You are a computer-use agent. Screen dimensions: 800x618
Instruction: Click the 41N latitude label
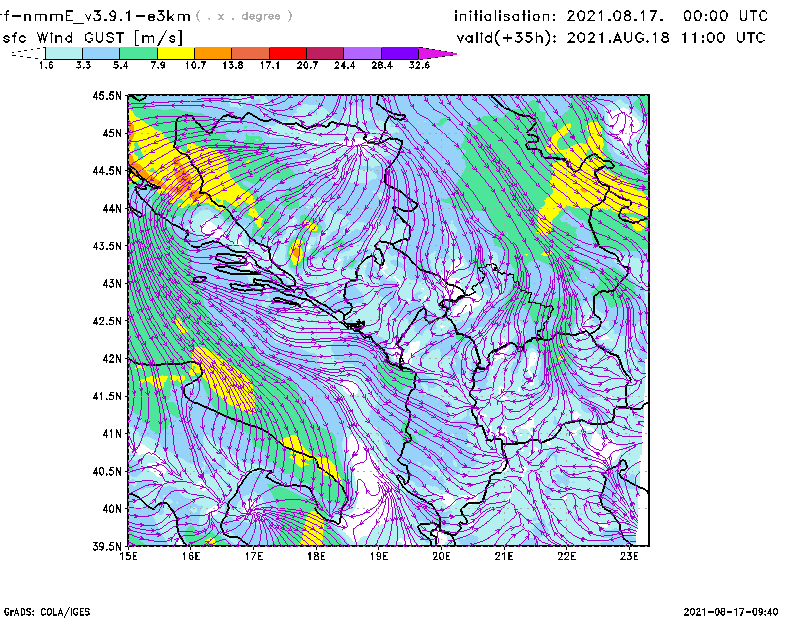point(112,433)
